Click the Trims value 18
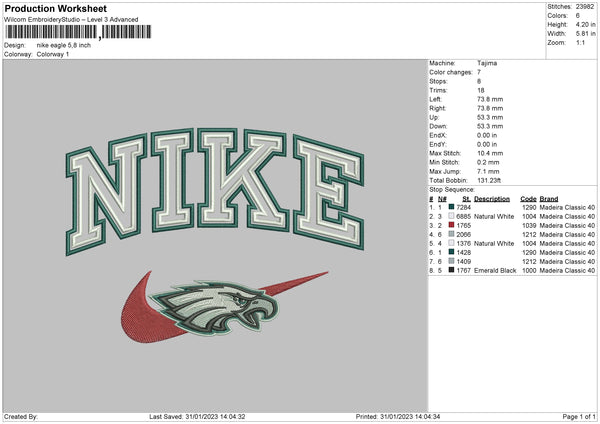Image resolution: width=600 pixels, height=424 pixels. 481,90
